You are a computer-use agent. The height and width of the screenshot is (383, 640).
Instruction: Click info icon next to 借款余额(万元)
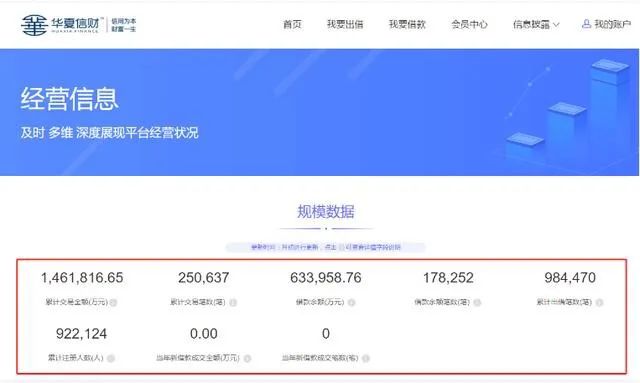[351, 303]
